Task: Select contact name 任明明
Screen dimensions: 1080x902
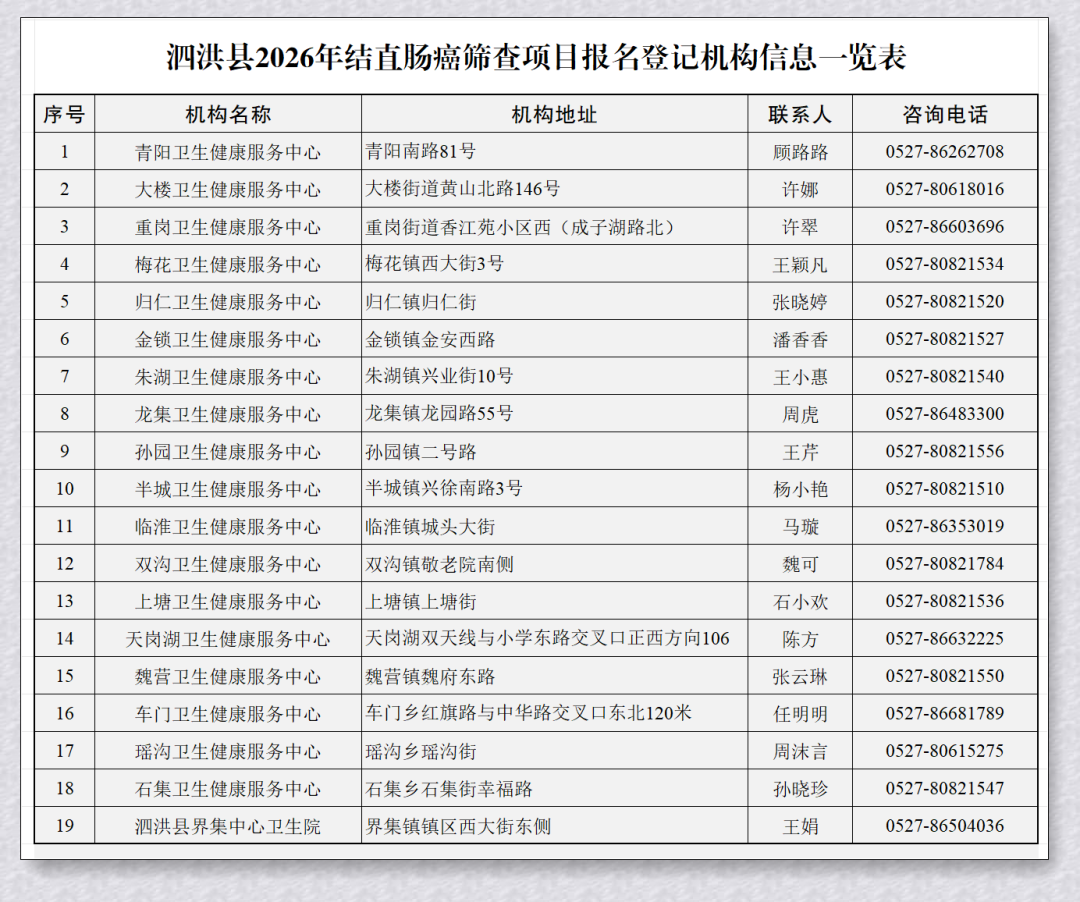Action: pyautogui.click(x=800, y=714)
